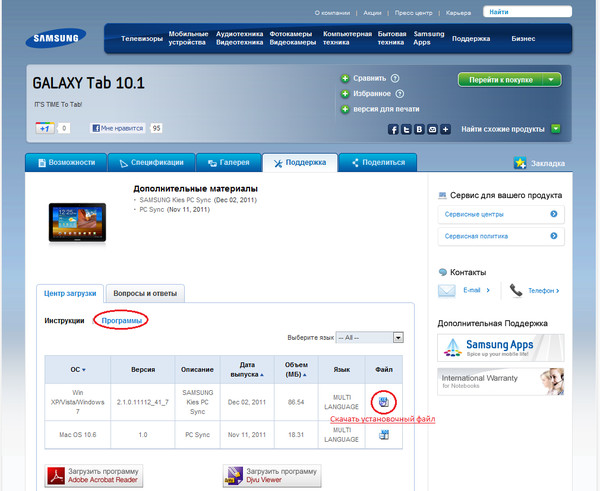Screen dimensions: 600x491
Task: Click the Найти search field
Action: coord(527,11)
